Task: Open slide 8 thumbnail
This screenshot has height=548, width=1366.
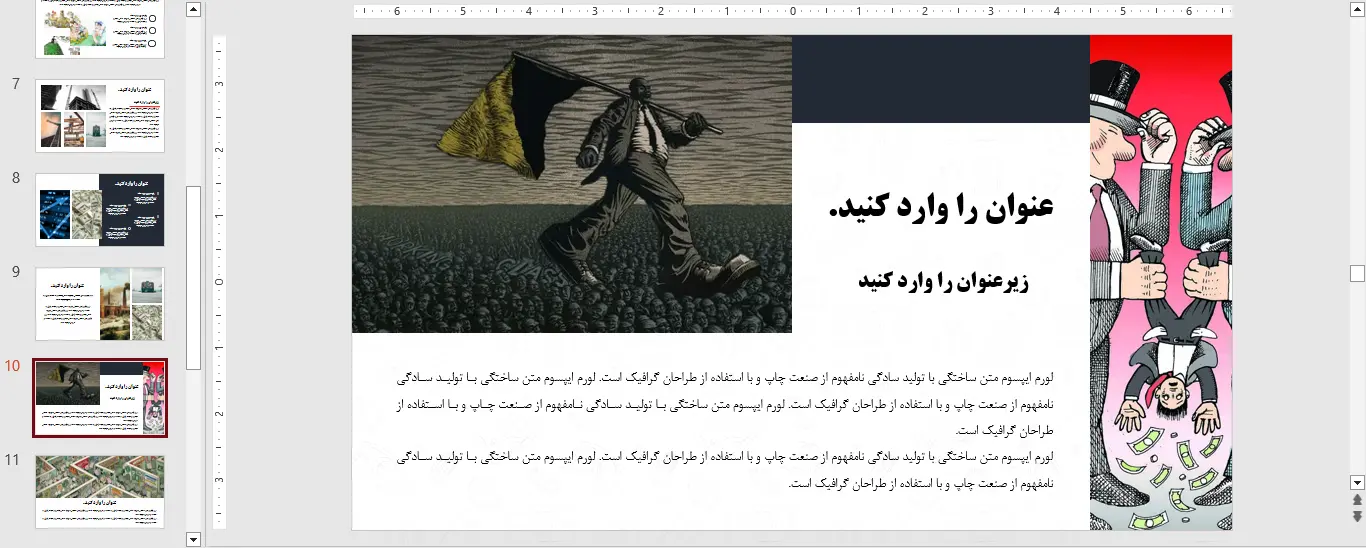Action: (100, 210)
